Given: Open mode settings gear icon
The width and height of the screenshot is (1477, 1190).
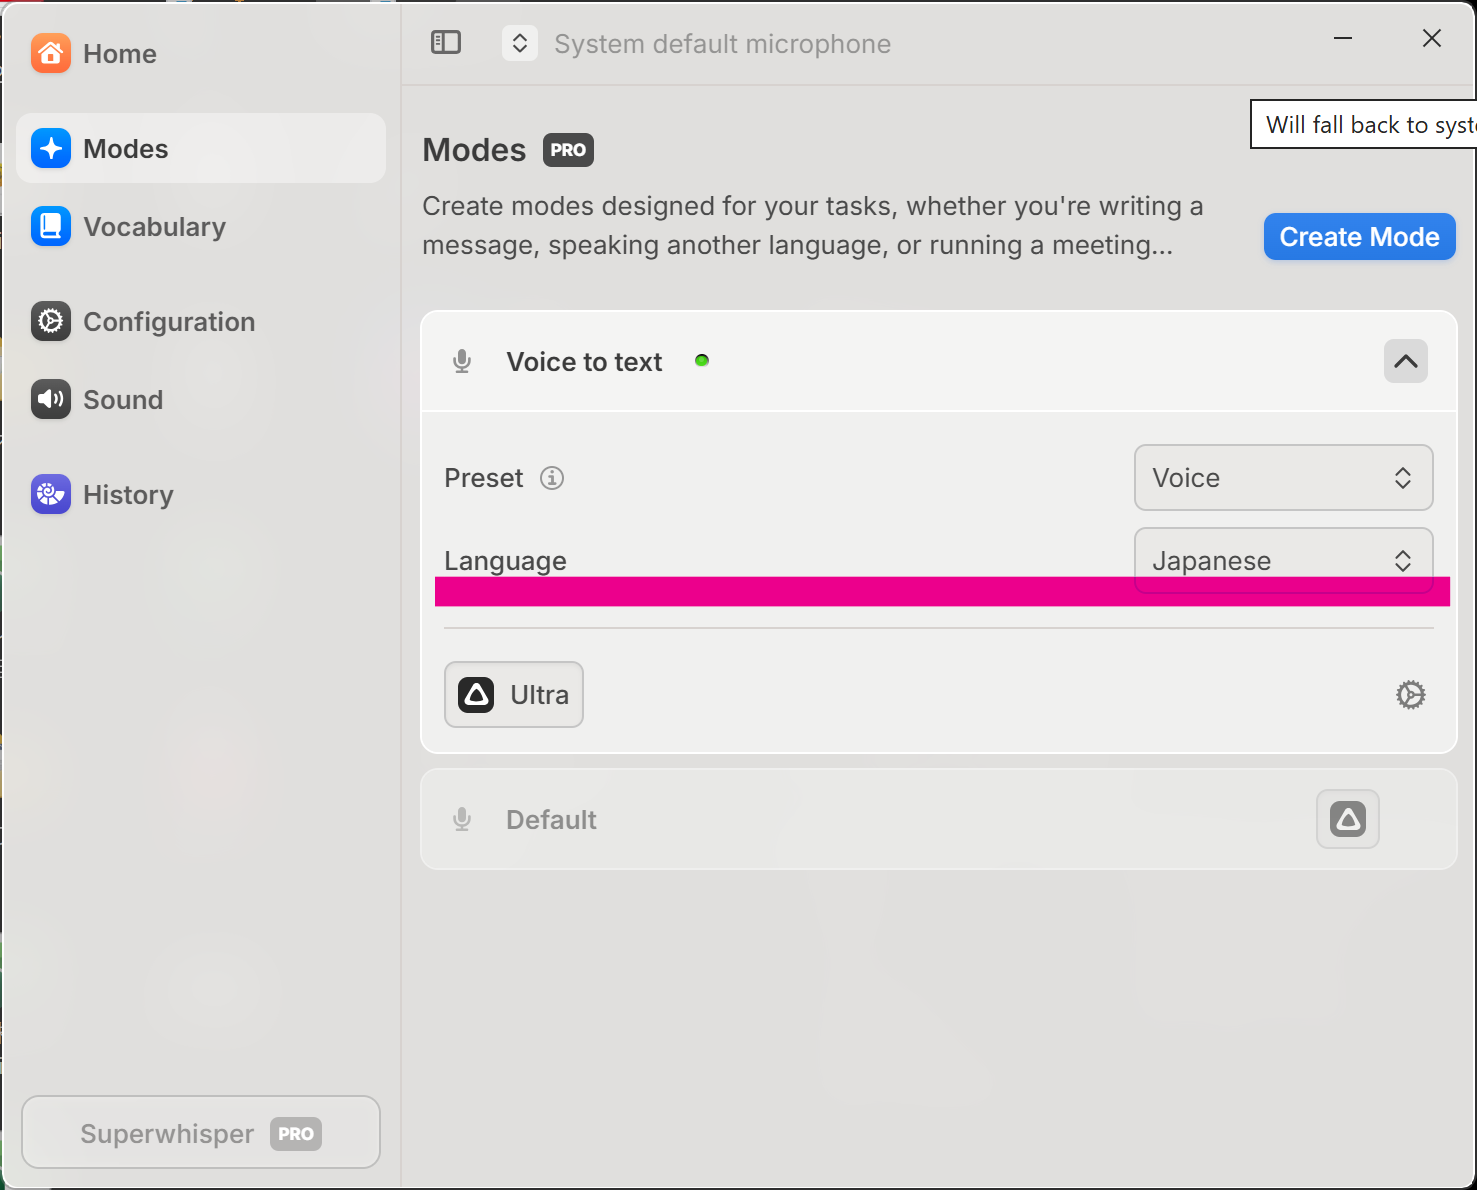Looking at the screenshot, I should (1410, 695).
